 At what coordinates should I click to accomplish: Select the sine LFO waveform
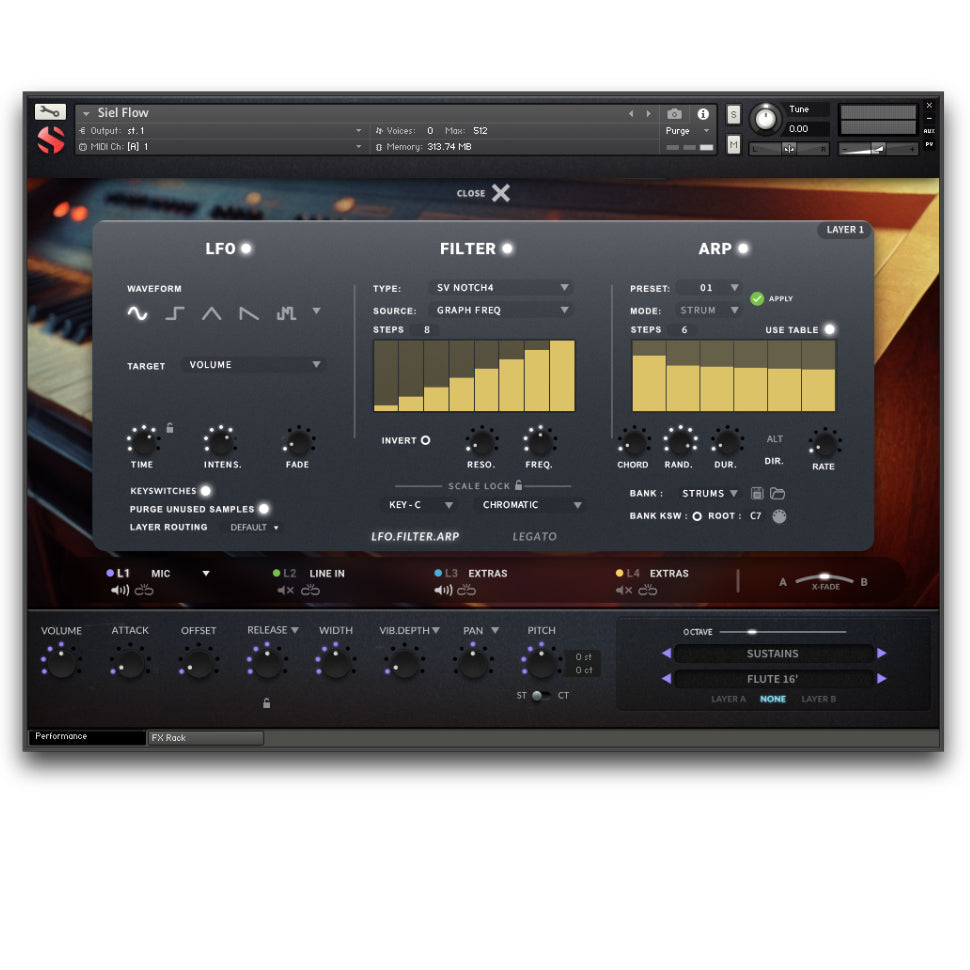tap(137, 313)
